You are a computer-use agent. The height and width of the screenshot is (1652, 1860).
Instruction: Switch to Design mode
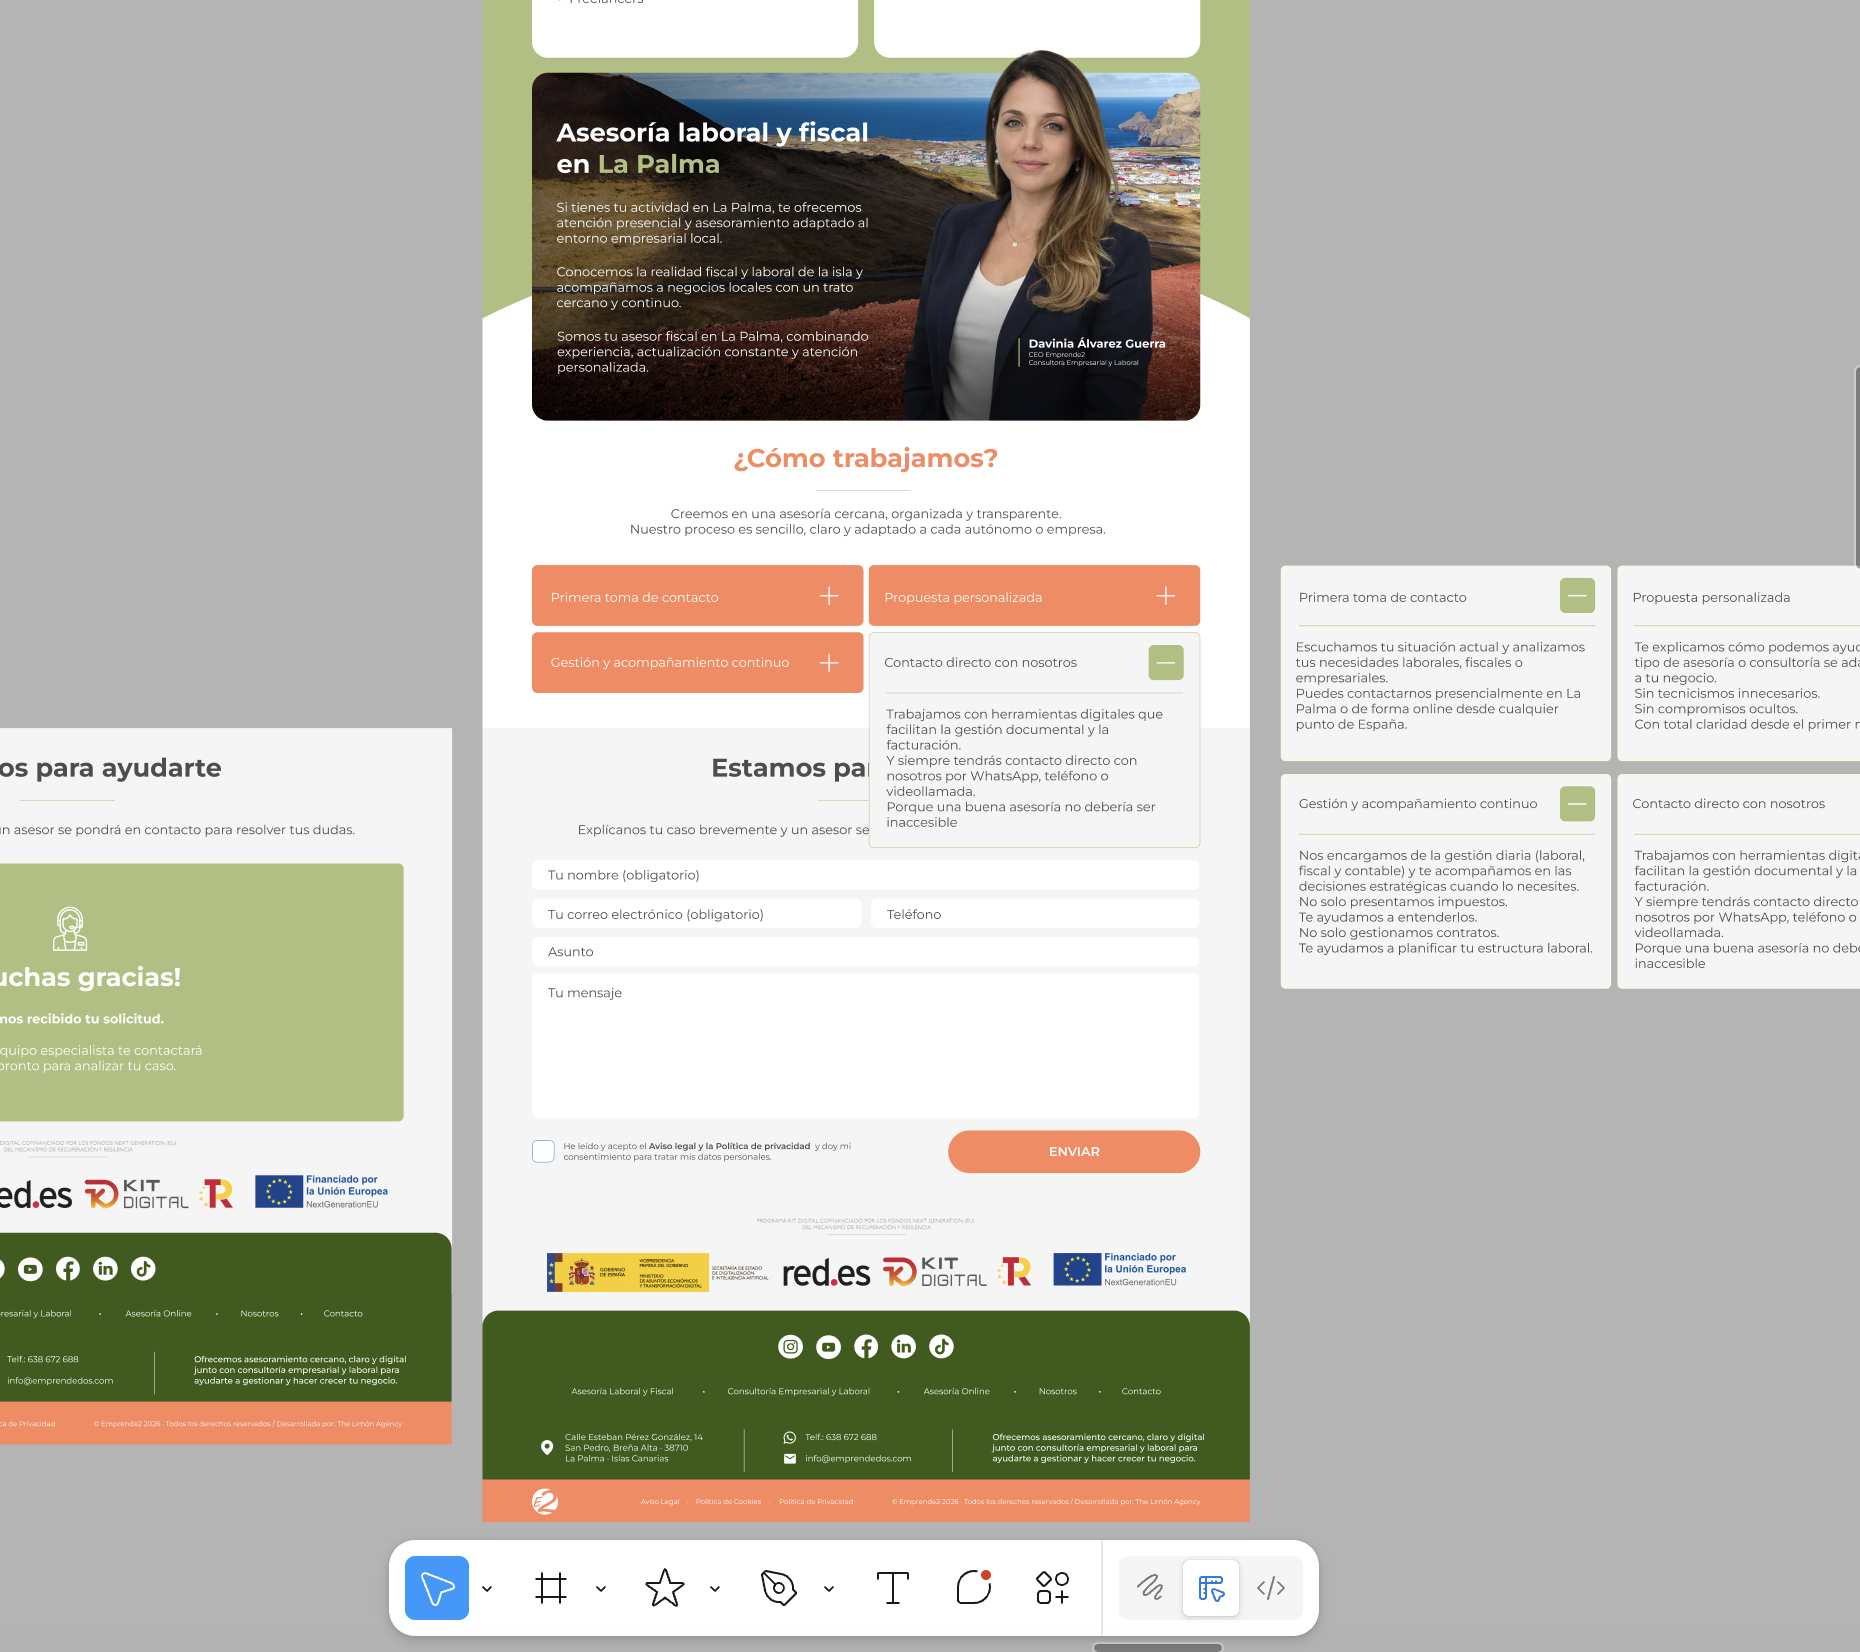point(1211,1588)
